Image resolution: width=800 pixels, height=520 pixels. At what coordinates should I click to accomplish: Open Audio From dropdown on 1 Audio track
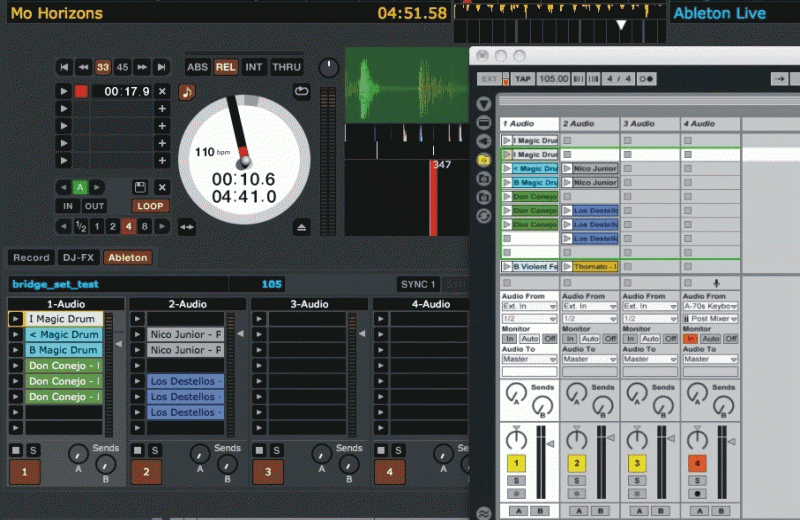point(529,306)
